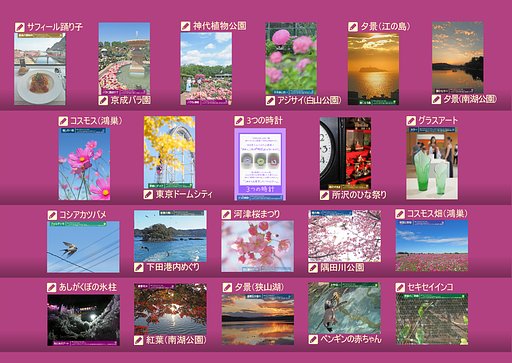512x363 pixels.
Task: Click the pencil icon beside 京成バラ園
Action: (103, 100)
